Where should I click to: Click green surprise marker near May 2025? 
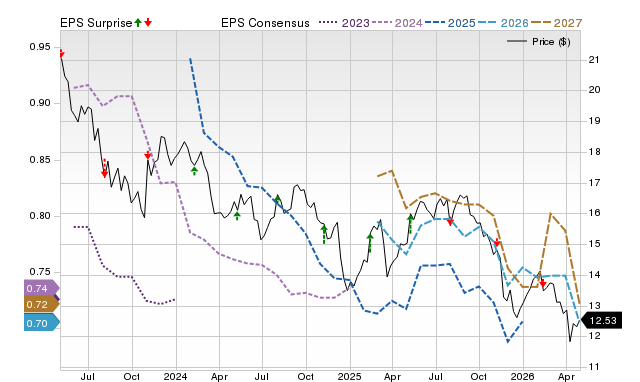pyautogui.click(x=410, y=224)
